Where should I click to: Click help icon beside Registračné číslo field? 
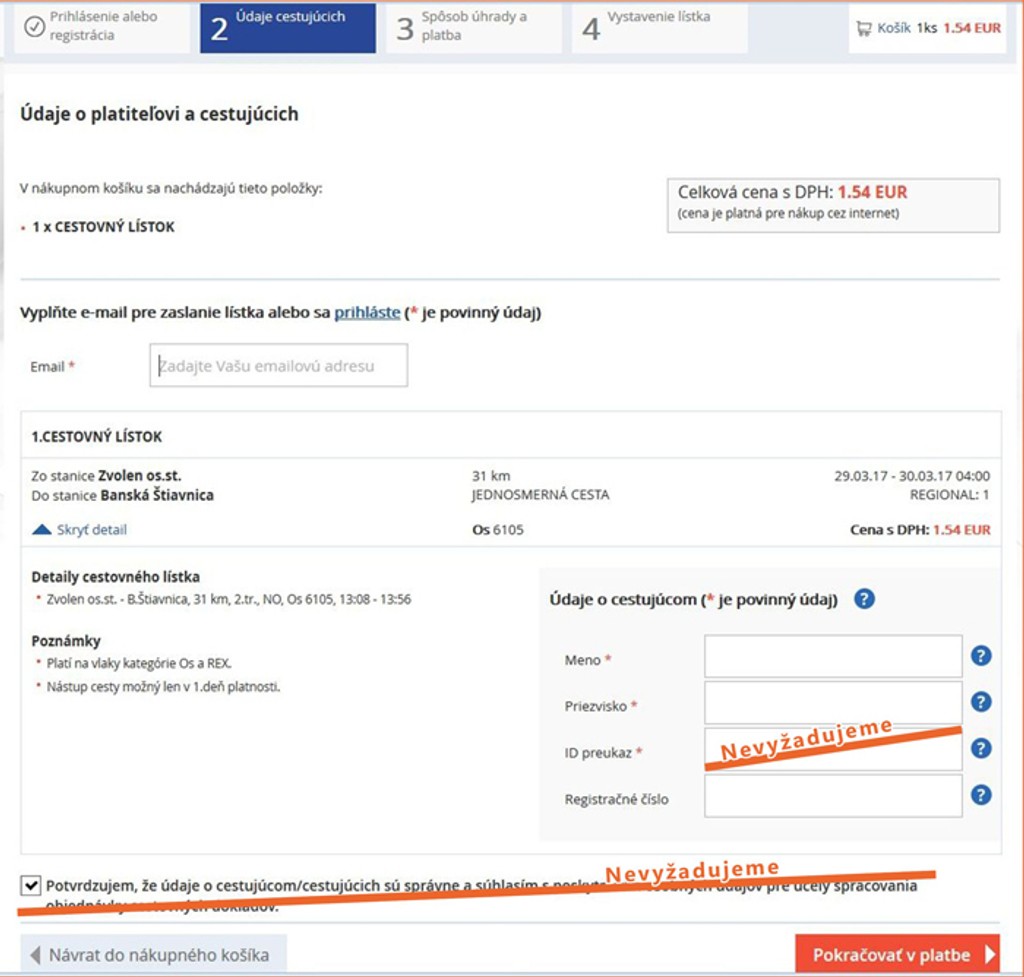981,795
